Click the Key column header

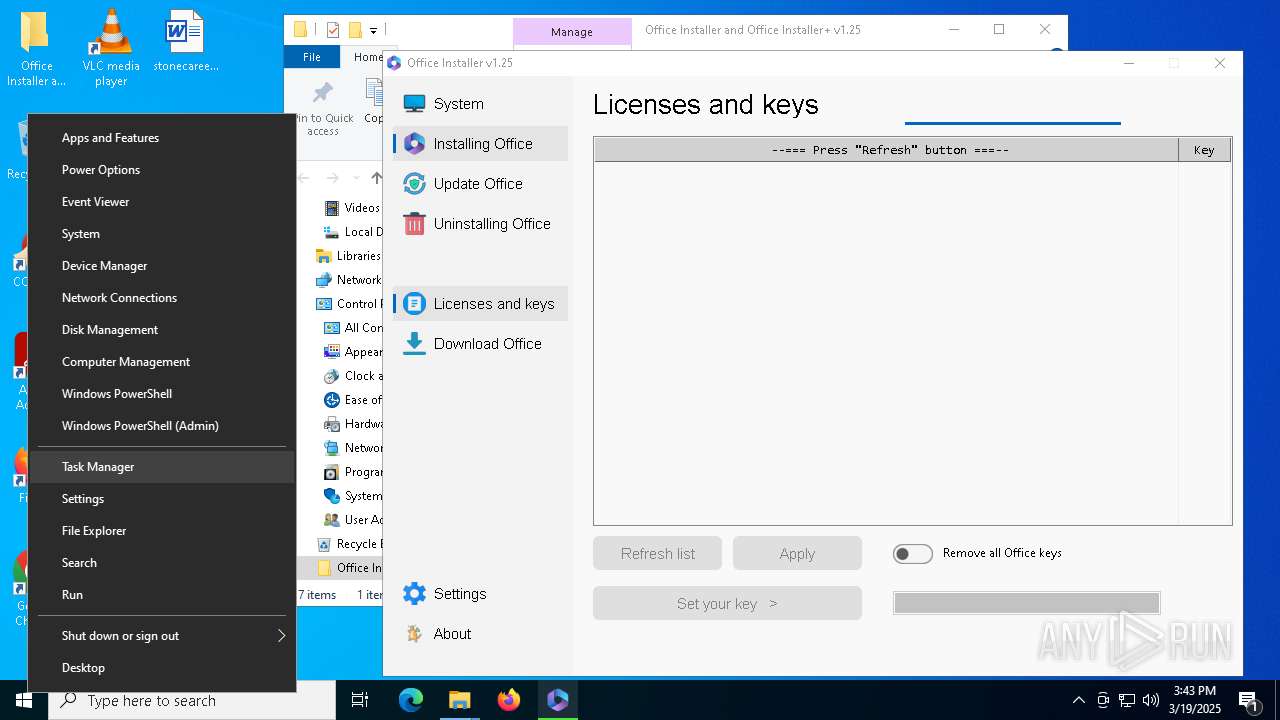1204,150
